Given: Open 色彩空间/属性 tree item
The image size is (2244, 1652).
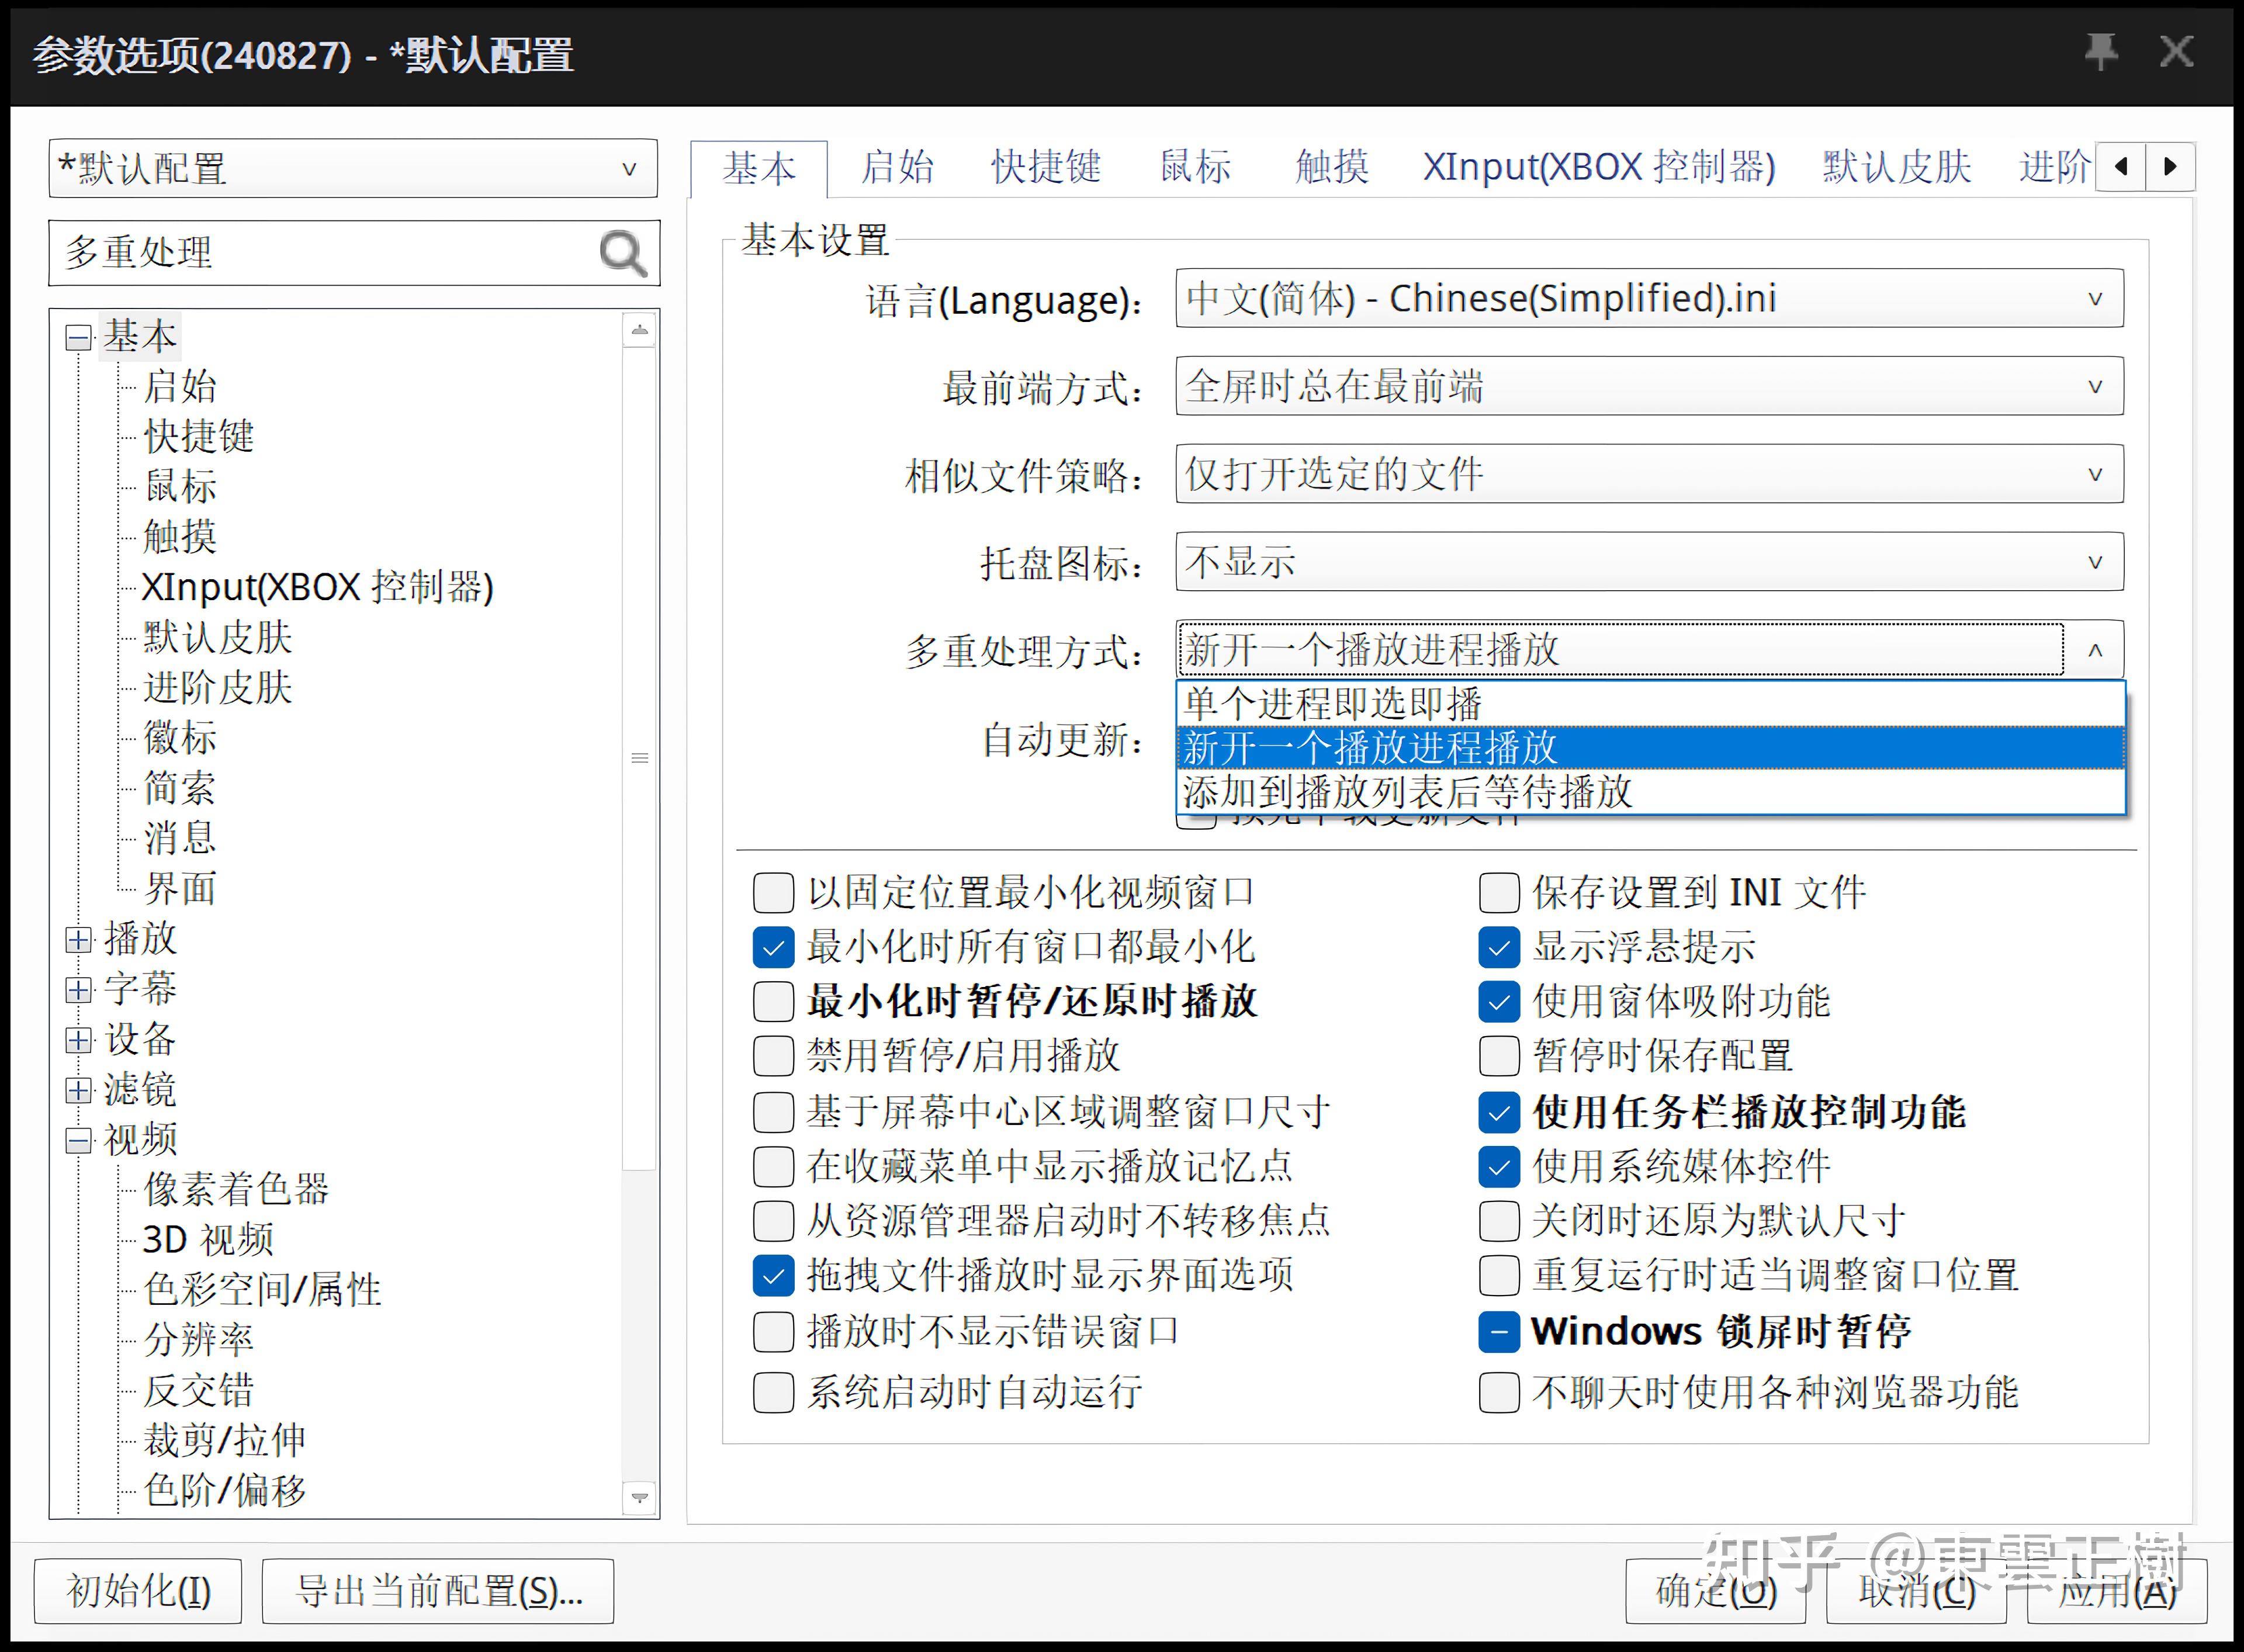Looking at the screenshot, I should [262, 1290].
